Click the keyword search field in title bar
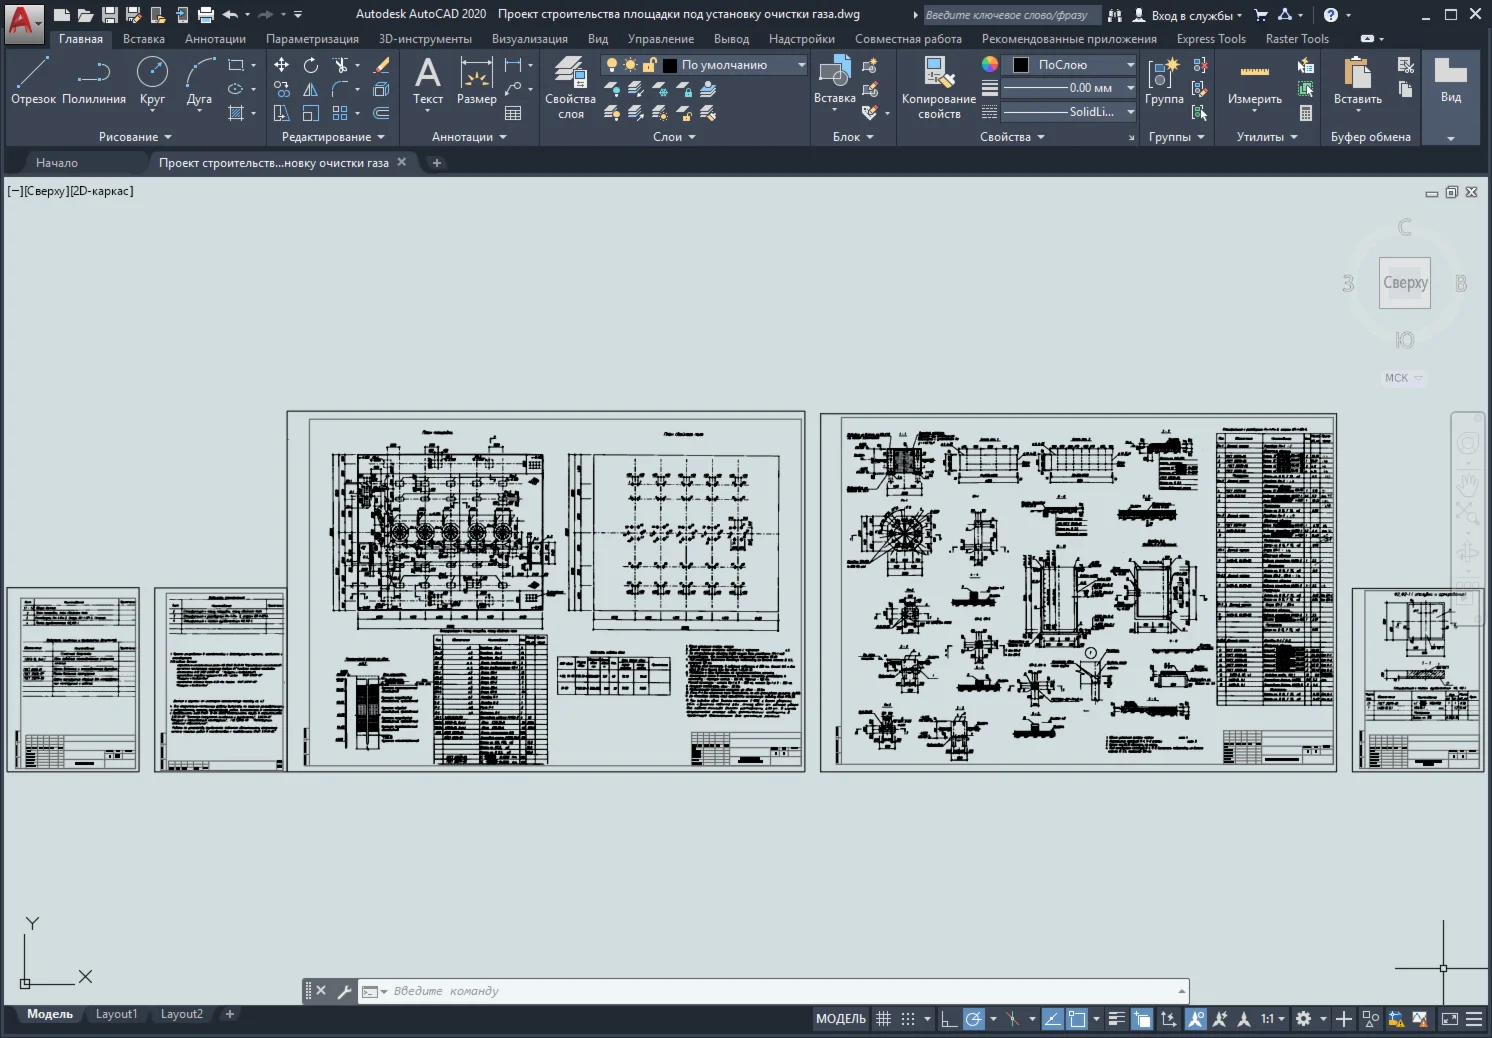The width and height of the screenshot is (1492, 1038). 1011,15
